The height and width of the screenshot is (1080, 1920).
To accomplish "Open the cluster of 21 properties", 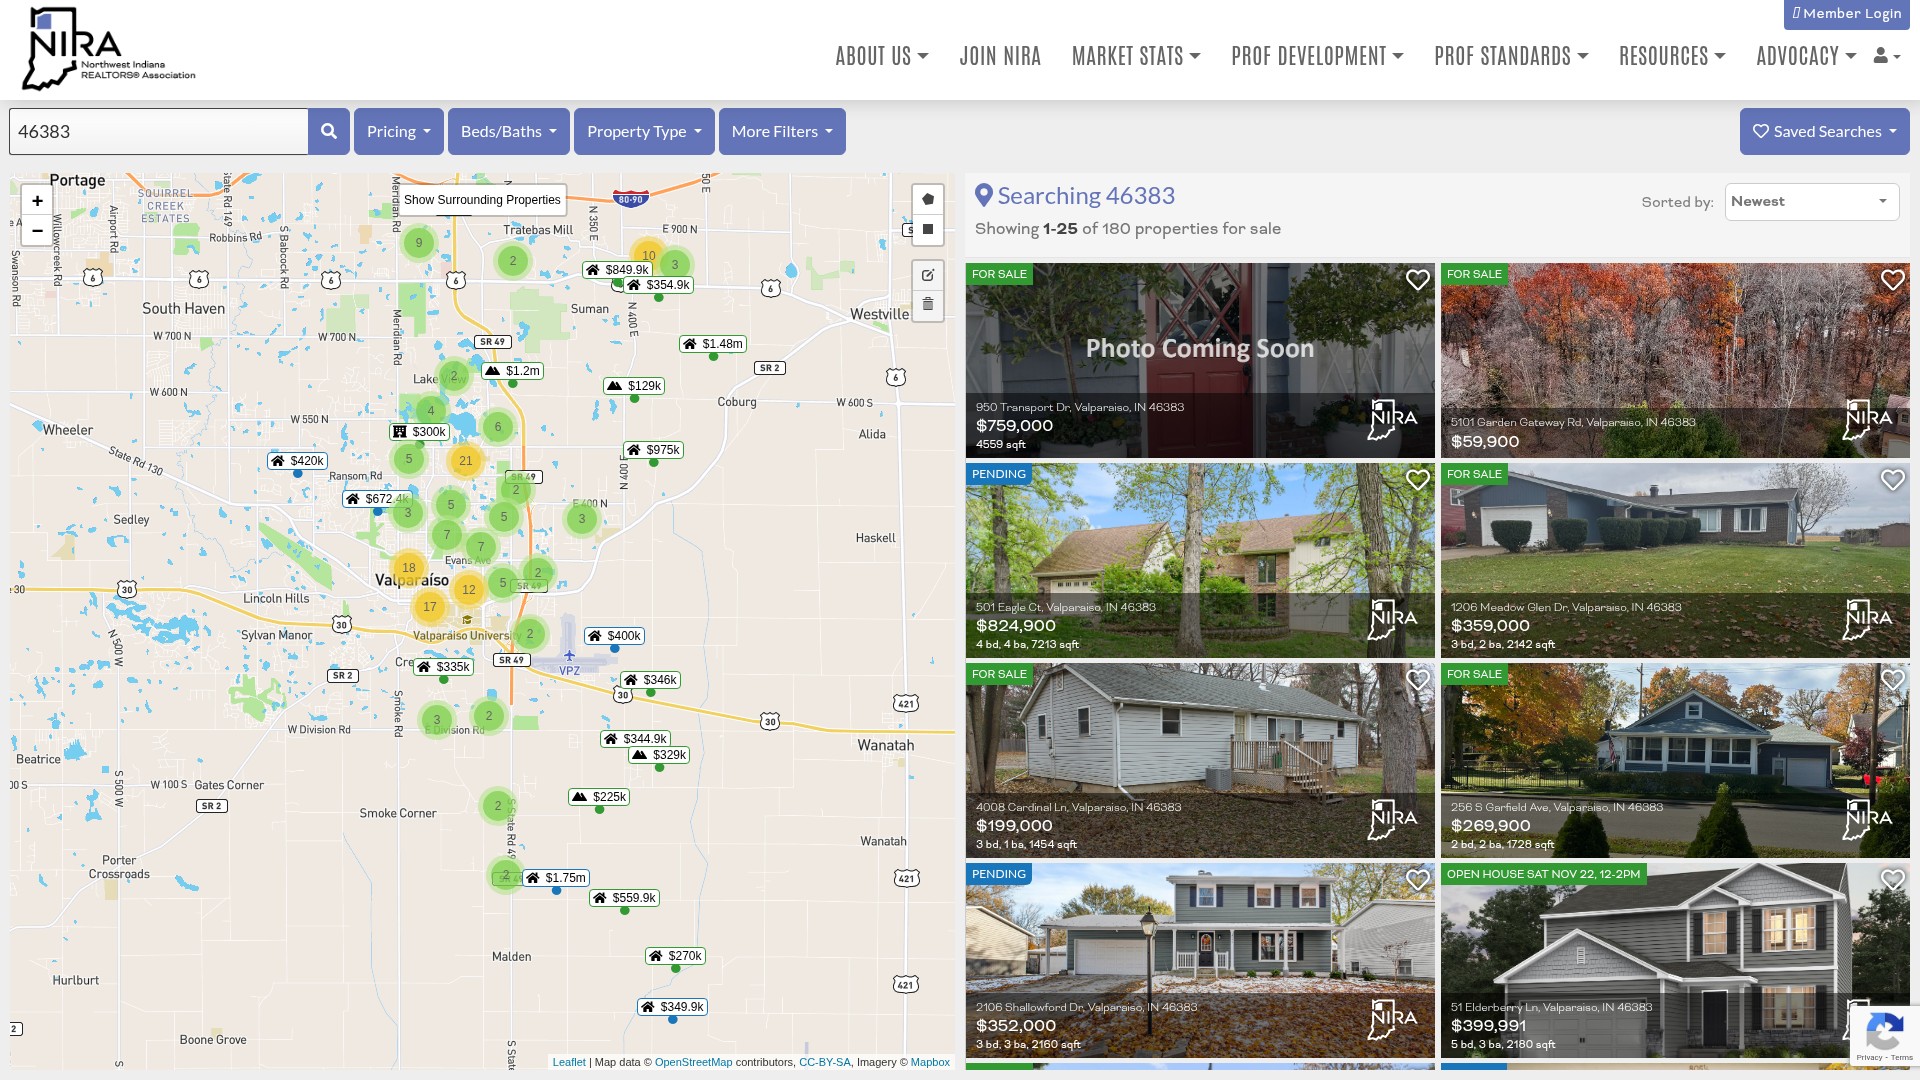I will click(x=466, y=461).
